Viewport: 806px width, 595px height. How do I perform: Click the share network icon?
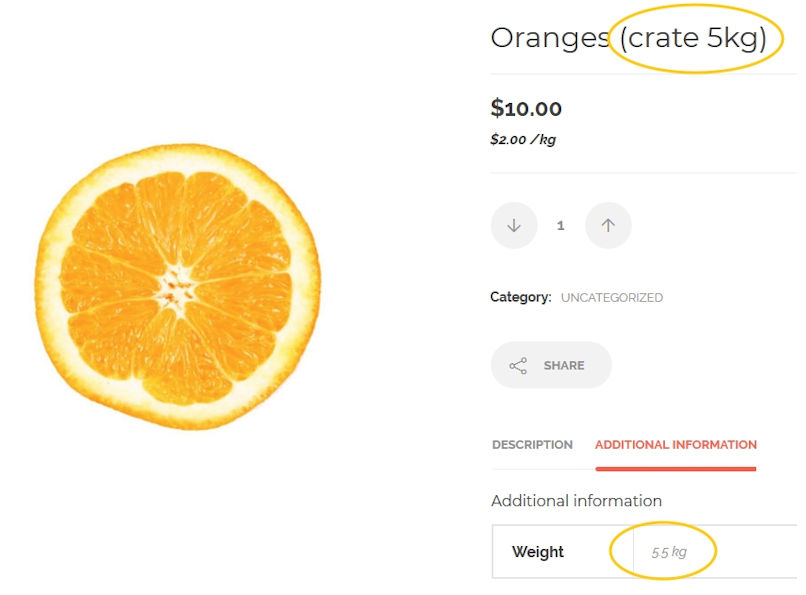518,365
